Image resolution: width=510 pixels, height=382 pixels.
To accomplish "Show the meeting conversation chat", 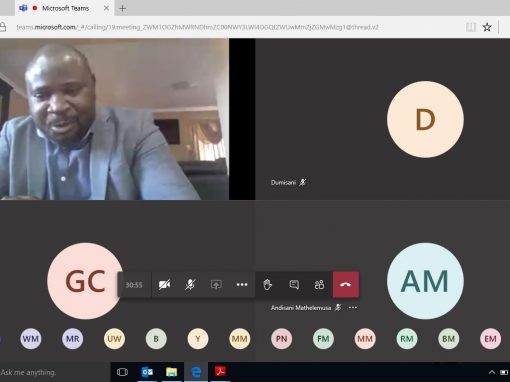I will (294, 285).
